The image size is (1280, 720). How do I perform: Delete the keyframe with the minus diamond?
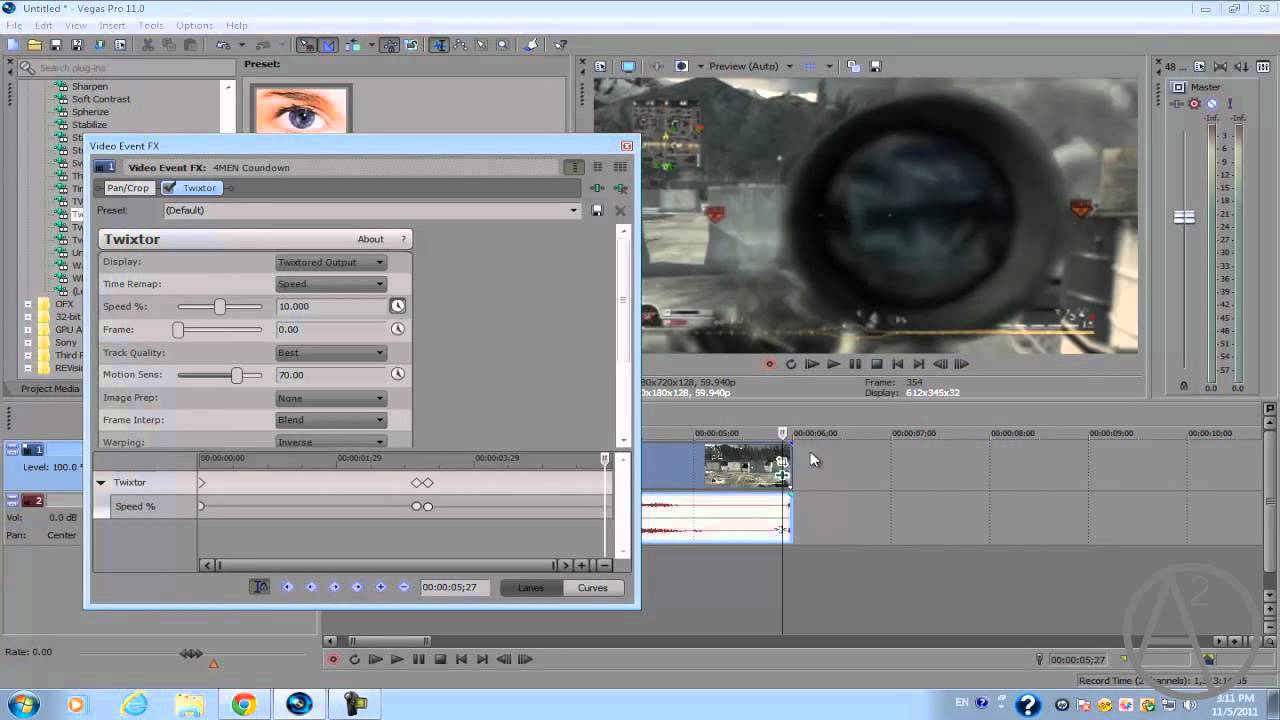403,587
